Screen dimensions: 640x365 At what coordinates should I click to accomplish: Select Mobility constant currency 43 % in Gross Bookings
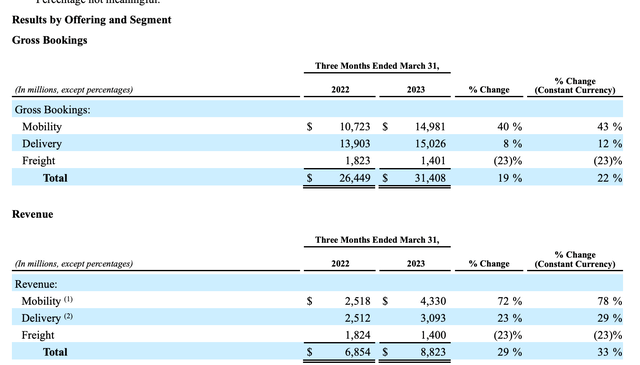click(610, 127)
